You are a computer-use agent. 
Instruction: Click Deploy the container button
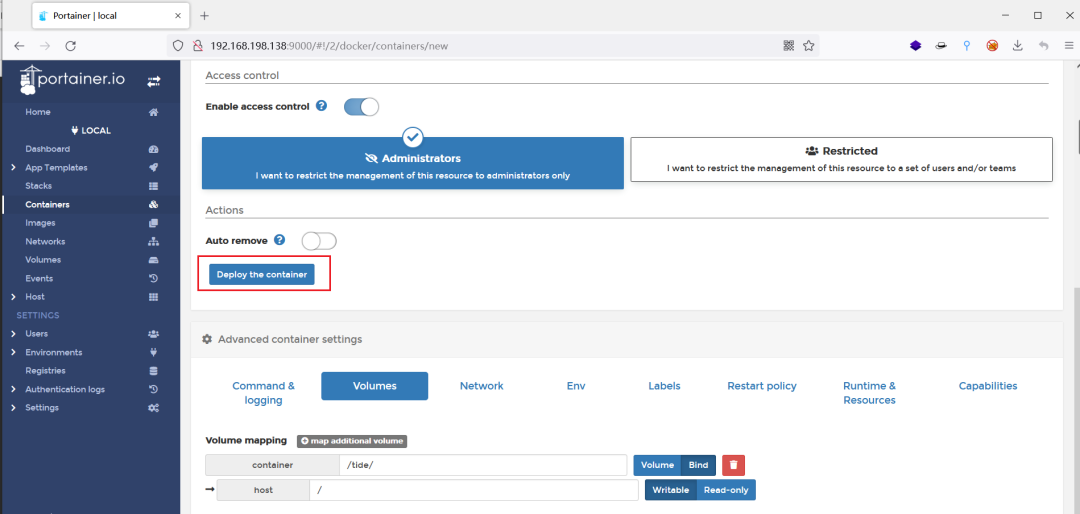coord(262,274)
